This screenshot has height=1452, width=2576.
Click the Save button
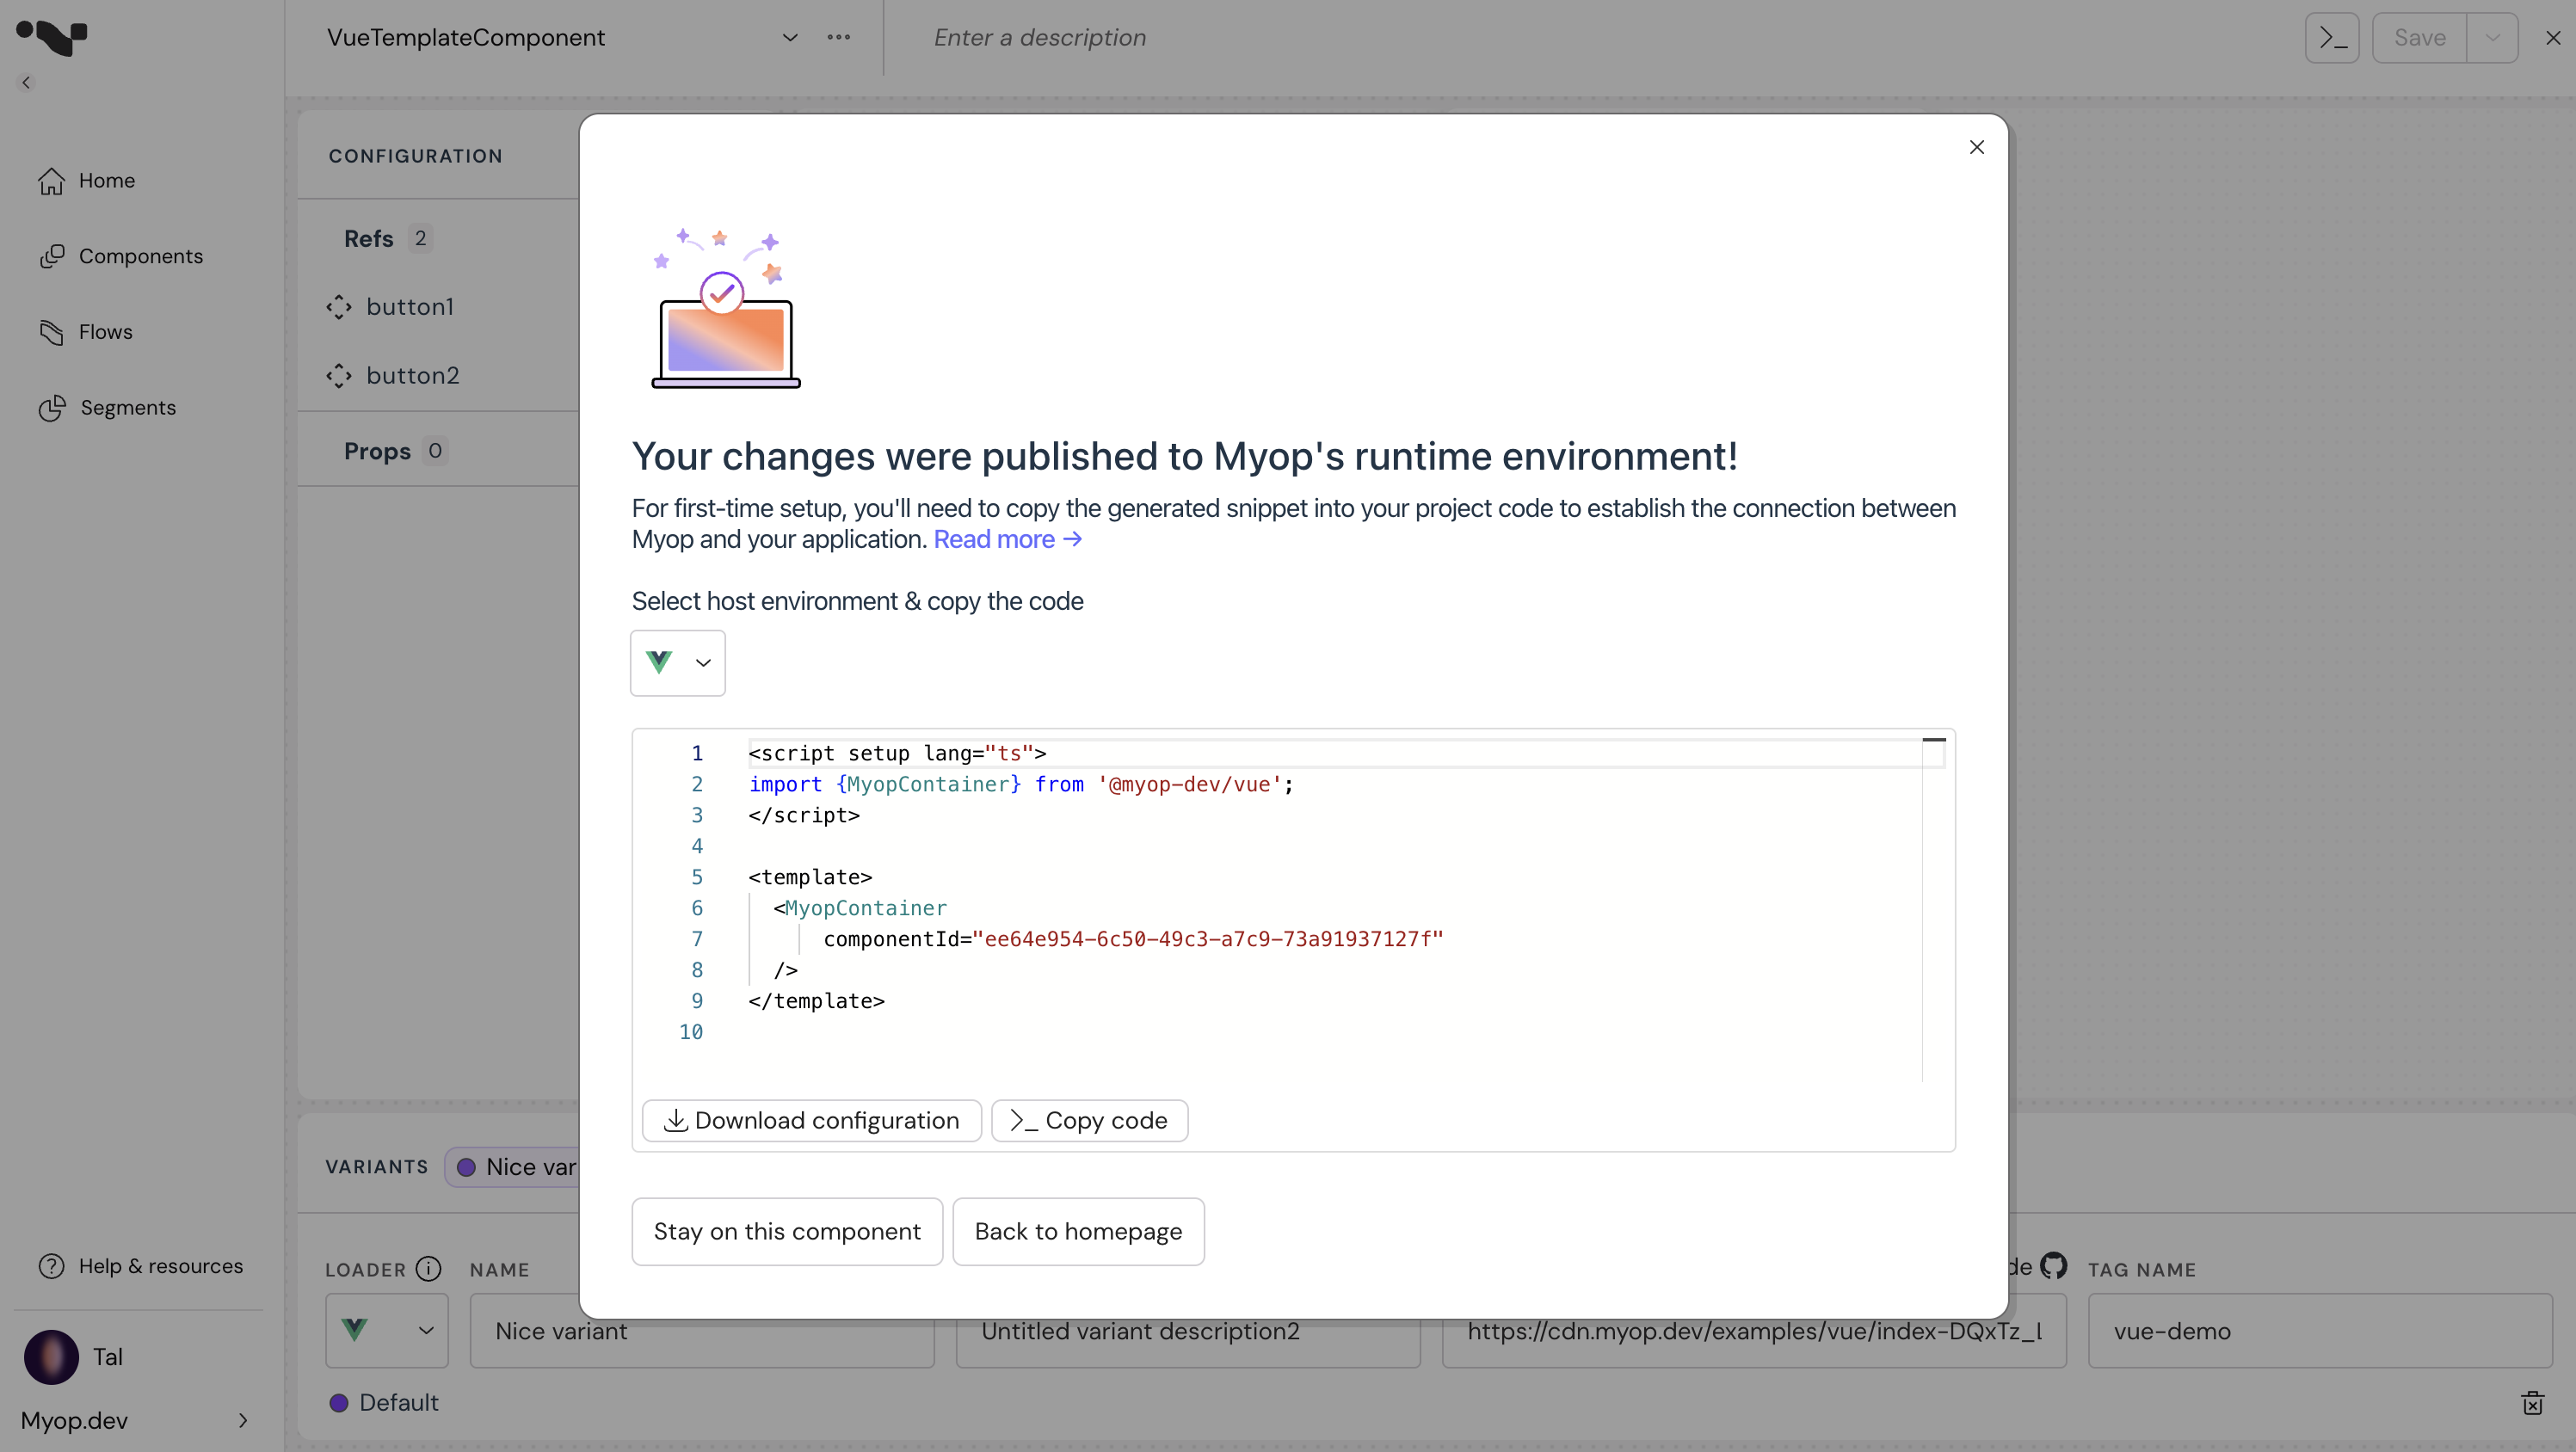tap(2420, 38)
